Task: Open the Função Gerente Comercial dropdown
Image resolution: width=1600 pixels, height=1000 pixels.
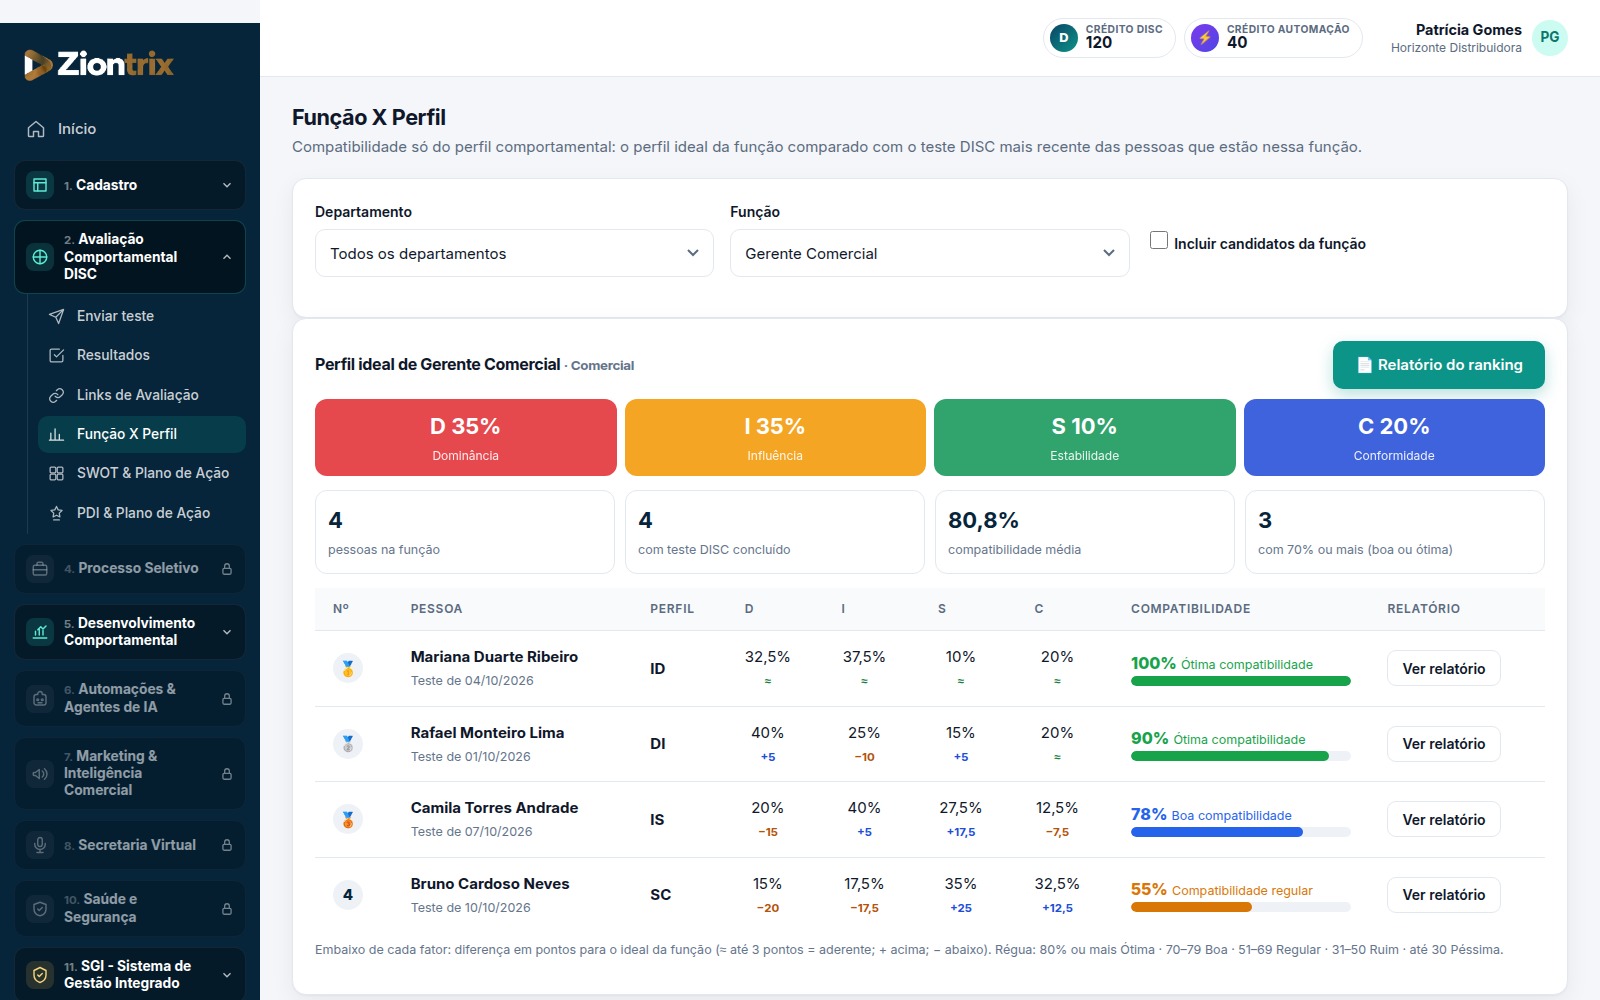Action: tap(929, 253)
